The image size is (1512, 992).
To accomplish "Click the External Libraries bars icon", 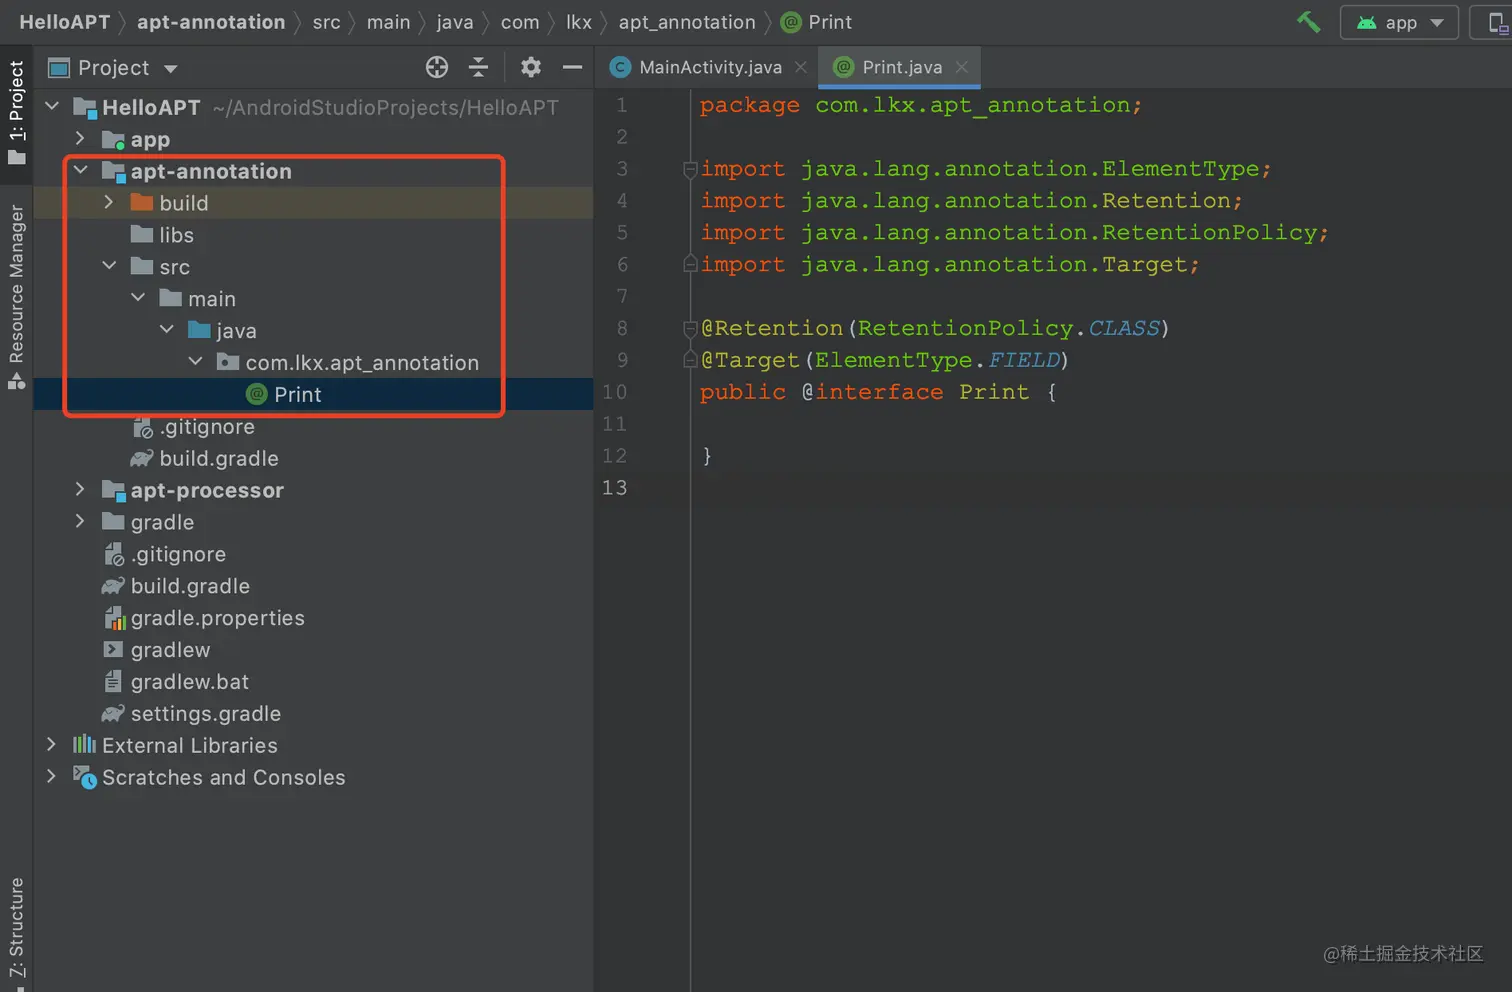I will click(x=84, y=745).
